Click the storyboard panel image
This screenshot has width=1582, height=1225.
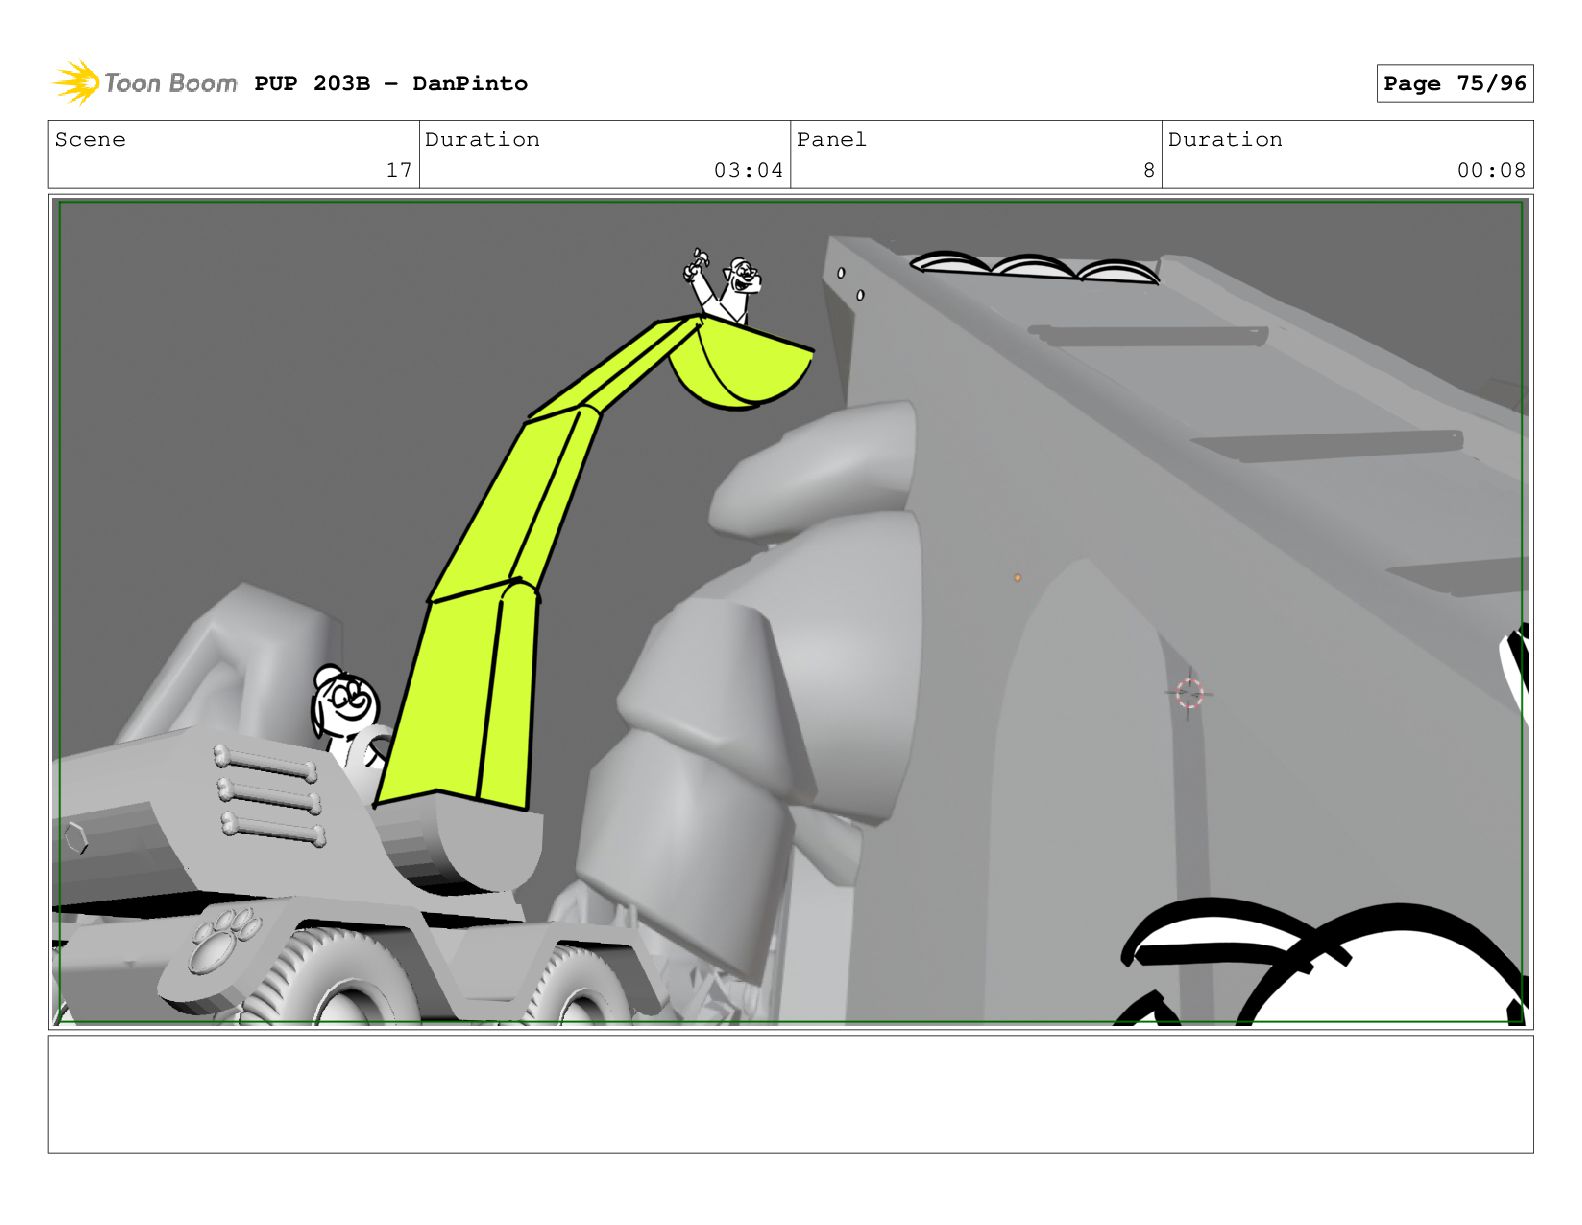(790, 612)
